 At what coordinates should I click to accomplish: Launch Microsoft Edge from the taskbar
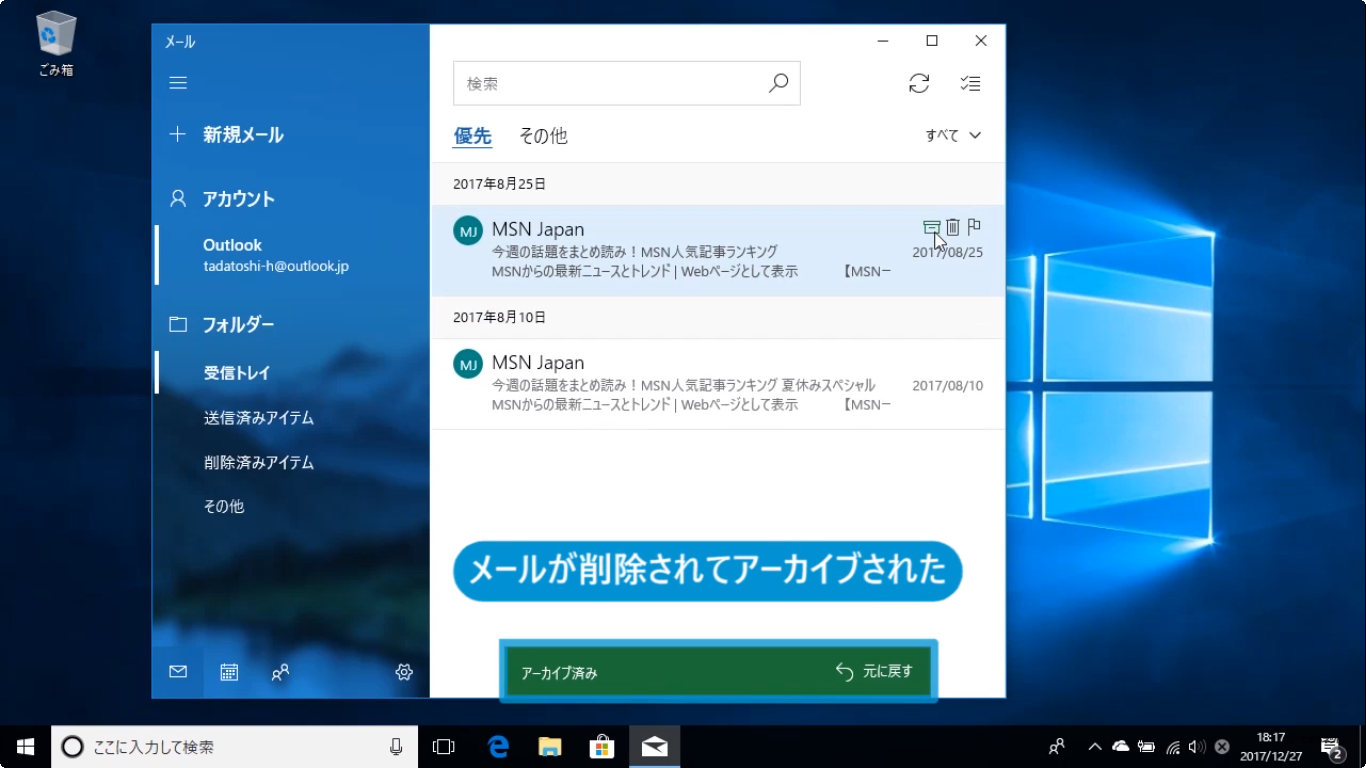[497, 747]
